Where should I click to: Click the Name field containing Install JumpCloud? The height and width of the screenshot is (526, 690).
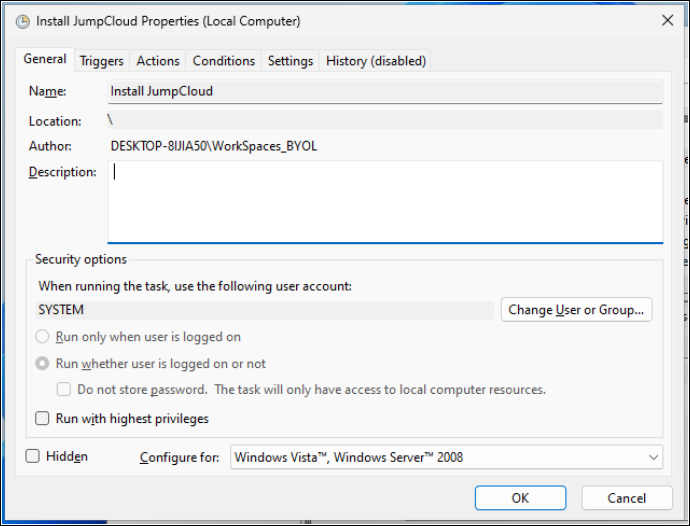385,91
